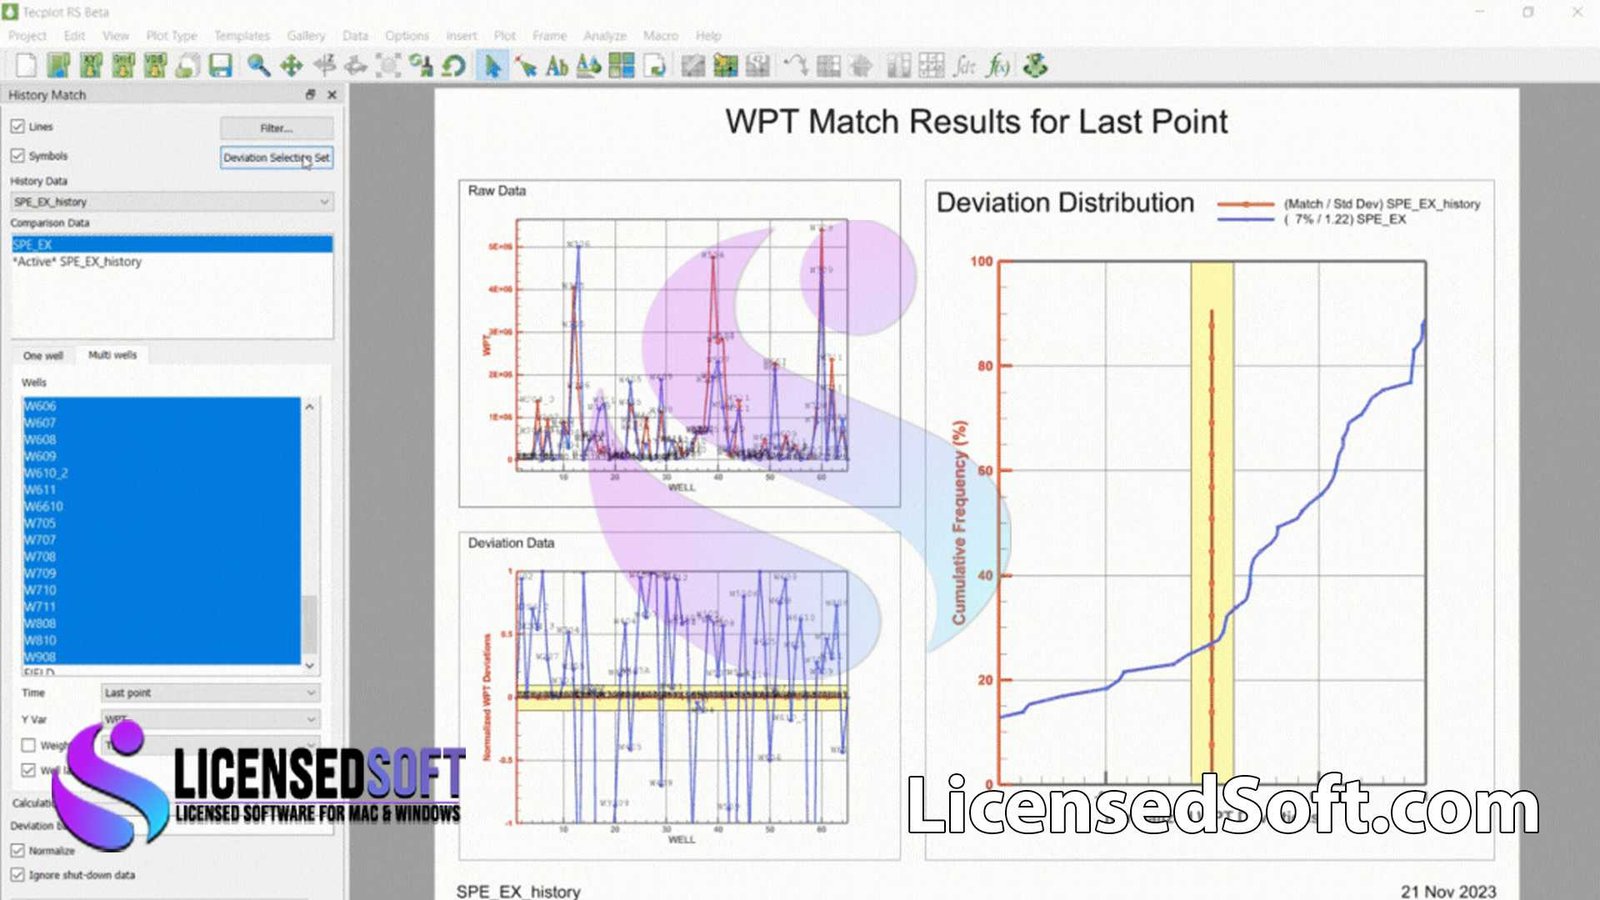Select SPE_EX in Comparison Data list

(172, 245)
